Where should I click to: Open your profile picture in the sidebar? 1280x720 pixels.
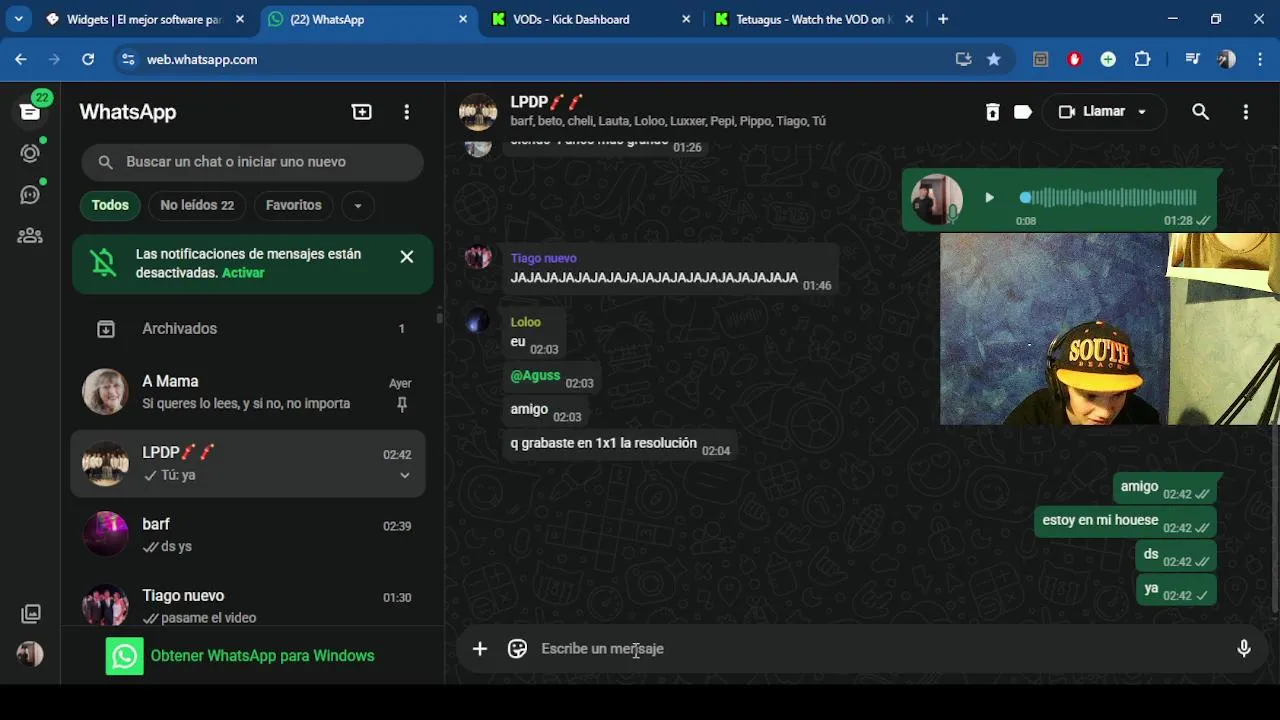tap(30, 654)
